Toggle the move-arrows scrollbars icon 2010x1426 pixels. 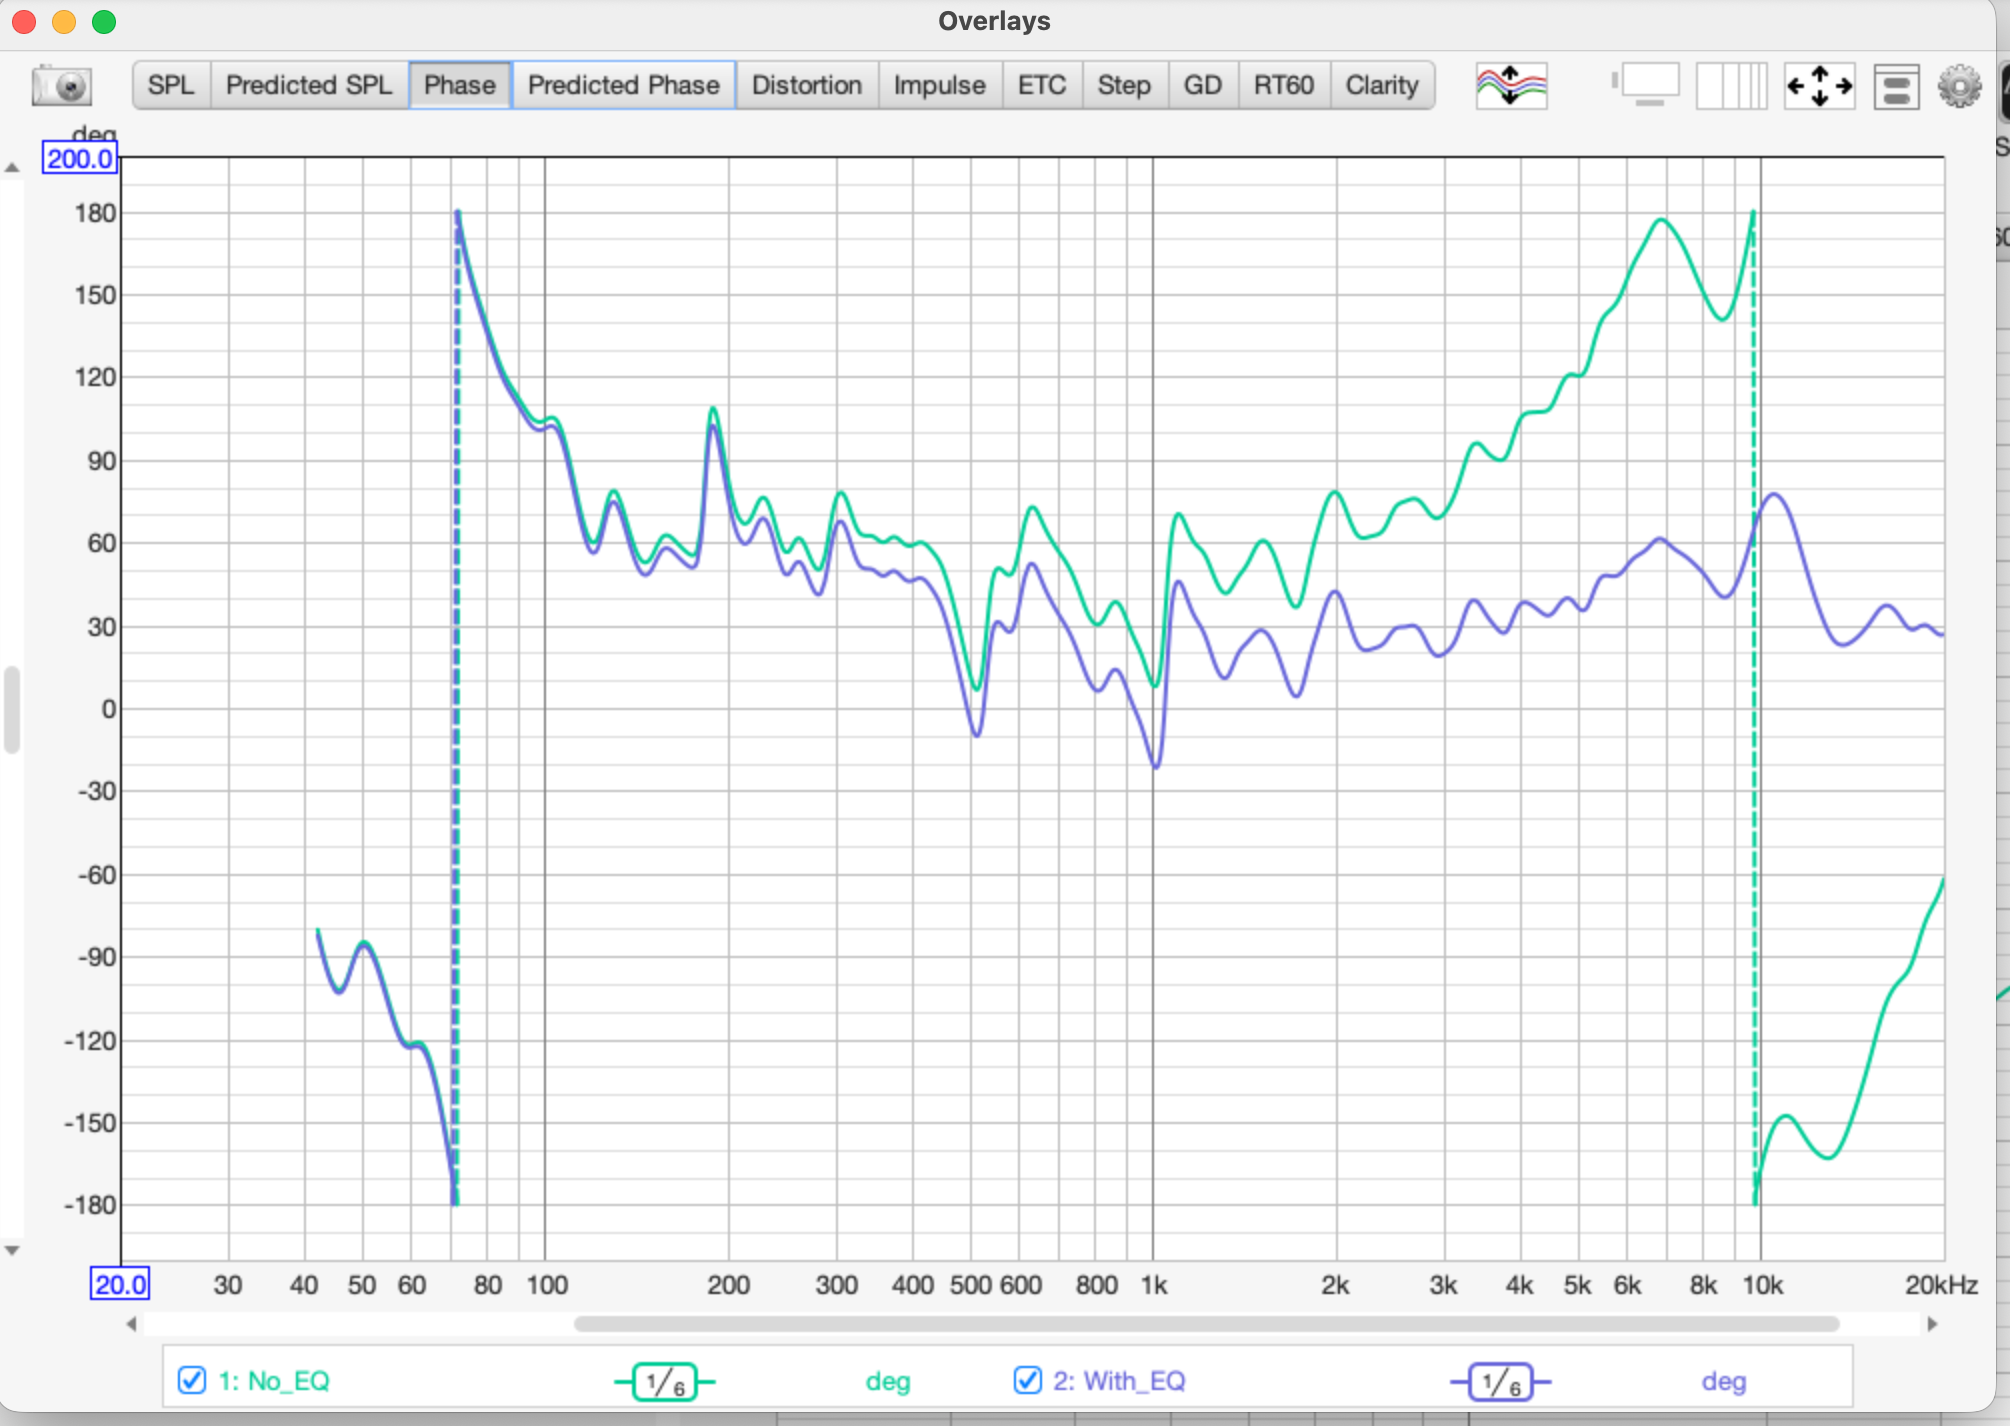point(1819,85)
